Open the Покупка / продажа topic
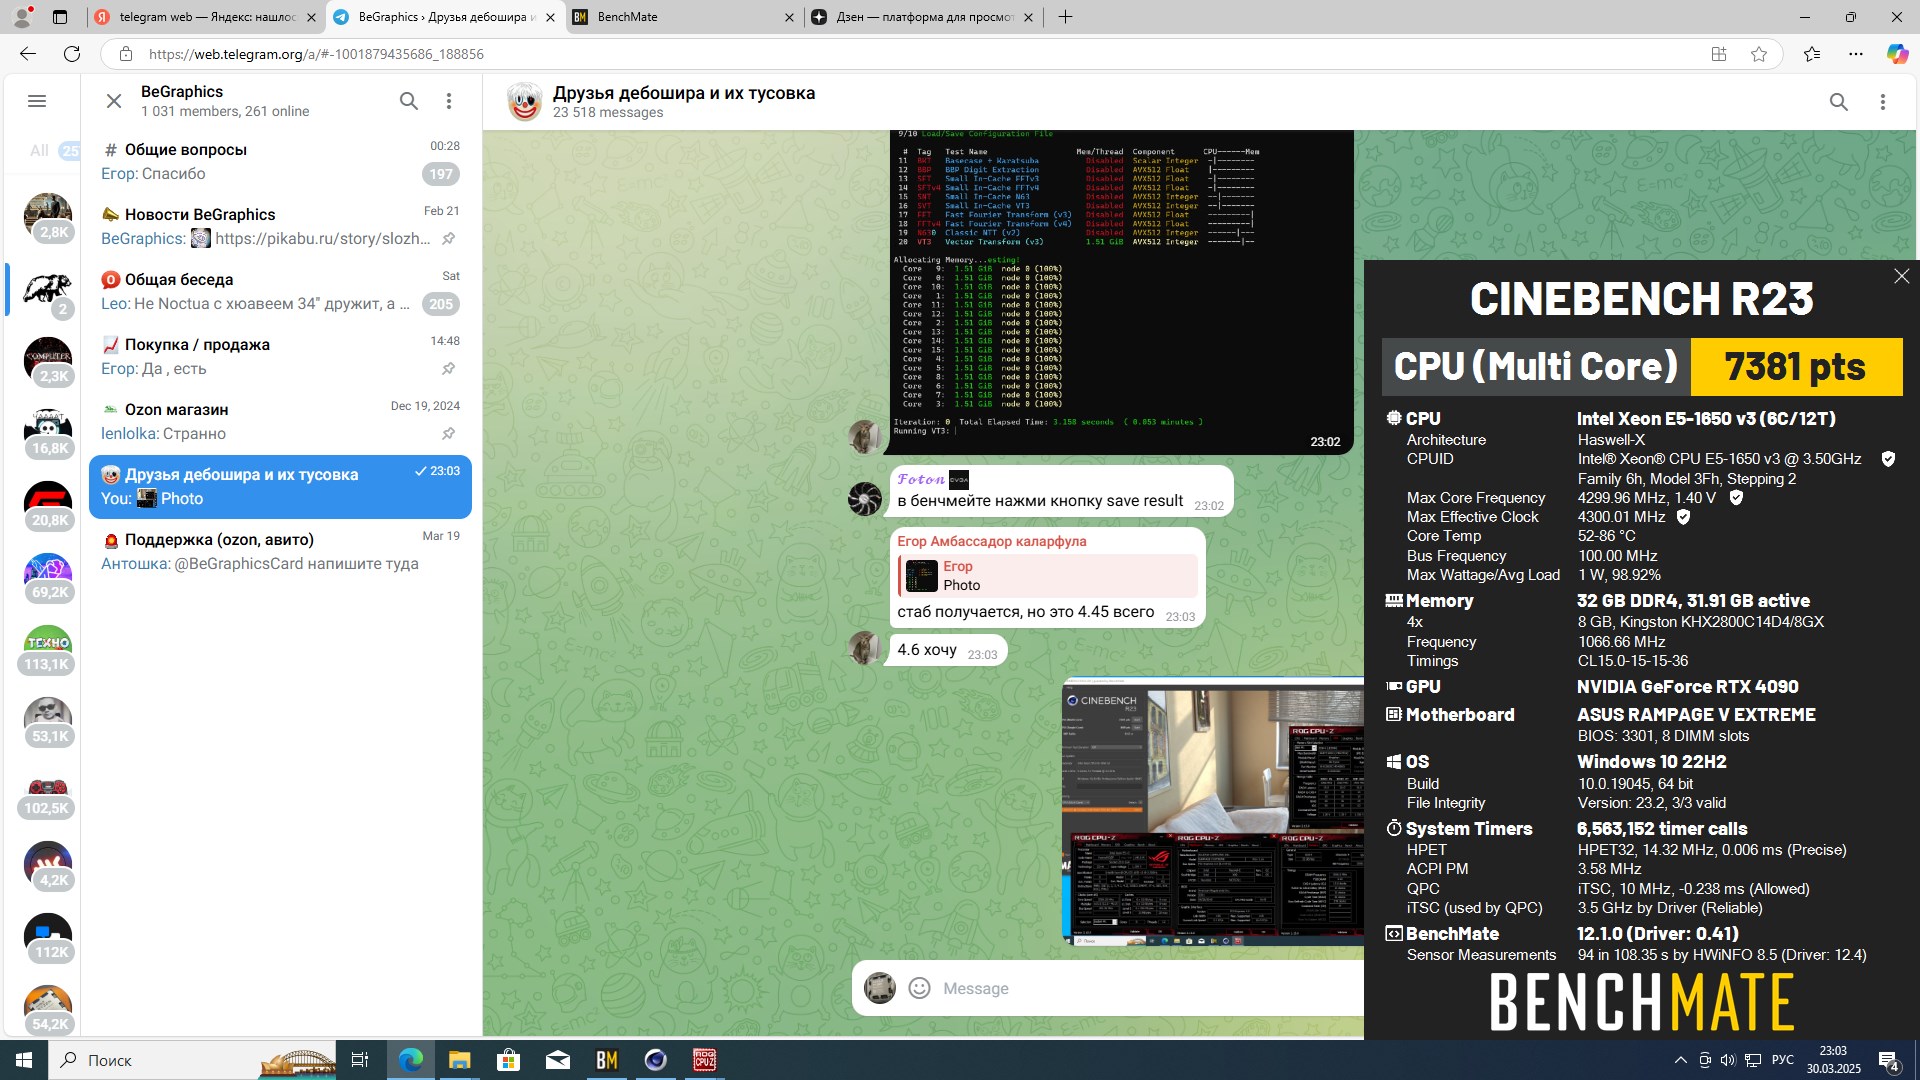This screenshot has height=1080, width=1920. tap(280, 356)
